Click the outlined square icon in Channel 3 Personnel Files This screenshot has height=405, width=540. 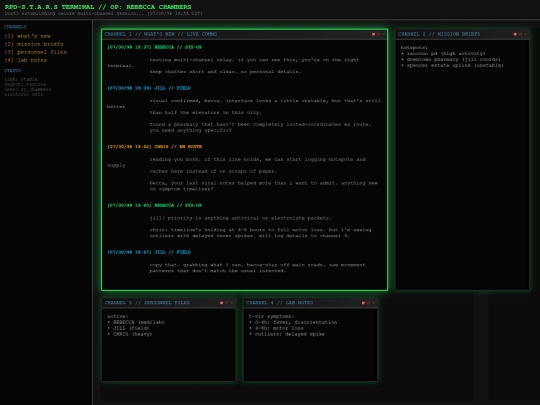227,303
